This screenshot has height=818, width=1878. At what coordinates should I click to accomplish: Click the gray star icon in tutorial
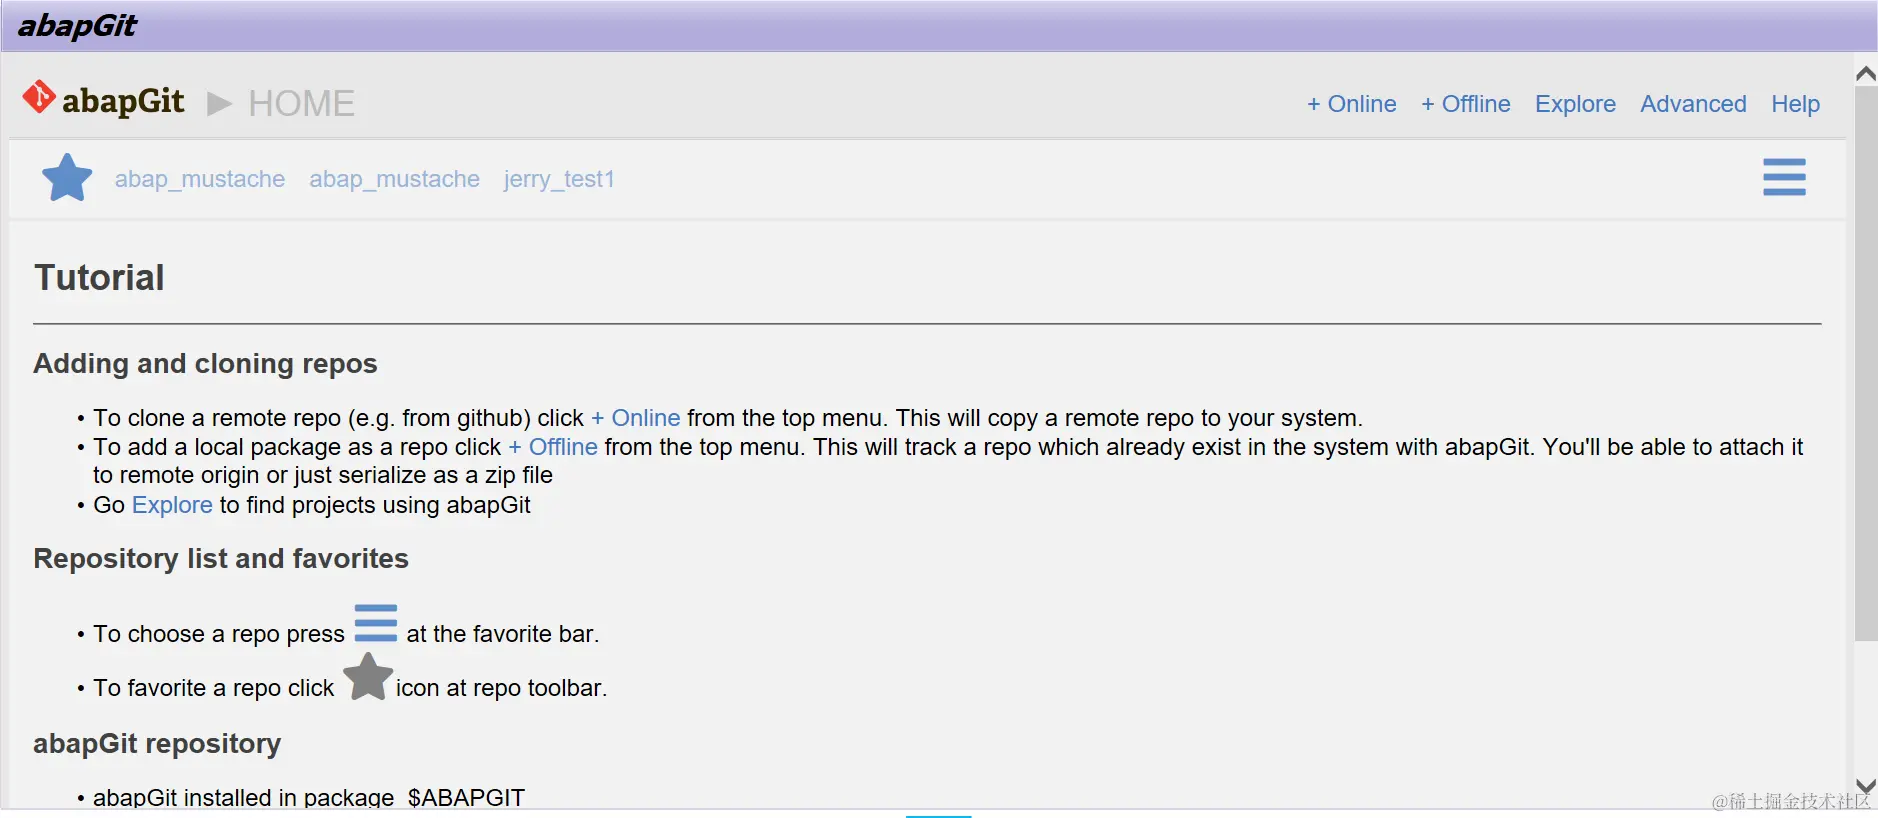pos(368,677)
